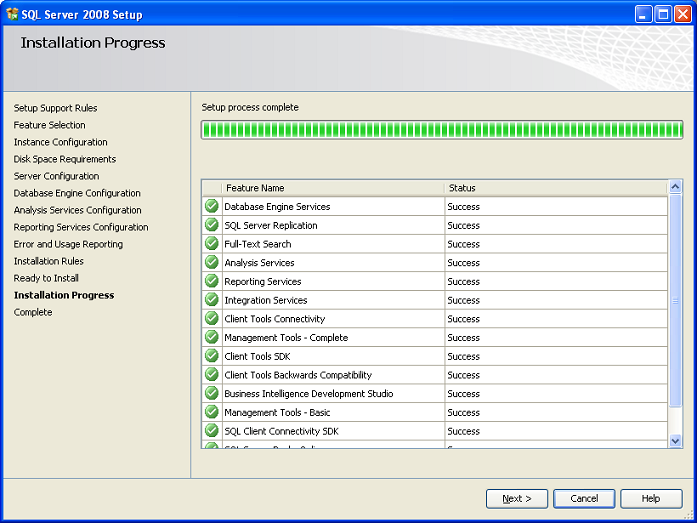The height and width of the screenshot is (523, 697).
Task: Click green check icon beside Client Tools Connectivity
Action: coord(212,319)
